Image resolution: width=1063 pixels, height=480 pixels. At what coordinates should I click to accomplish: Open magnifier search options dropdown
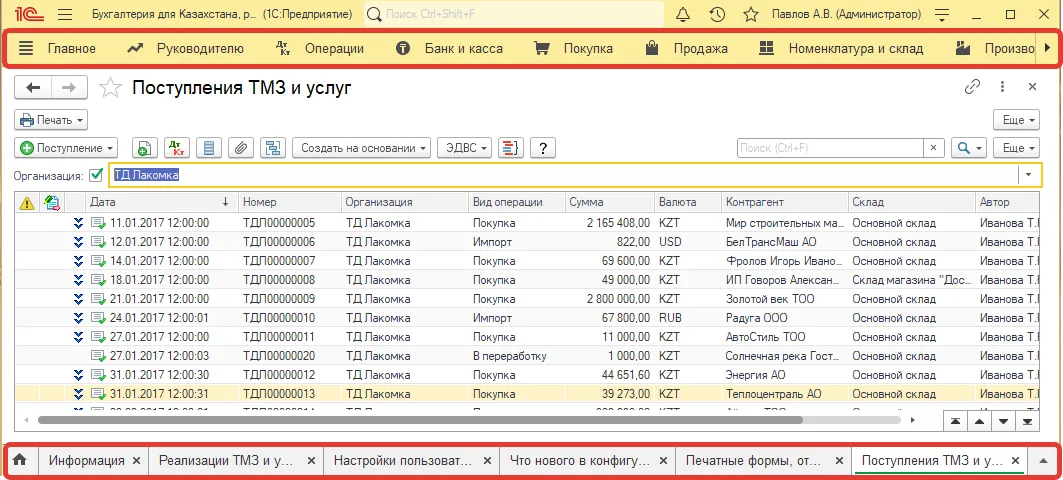[968, 148]
